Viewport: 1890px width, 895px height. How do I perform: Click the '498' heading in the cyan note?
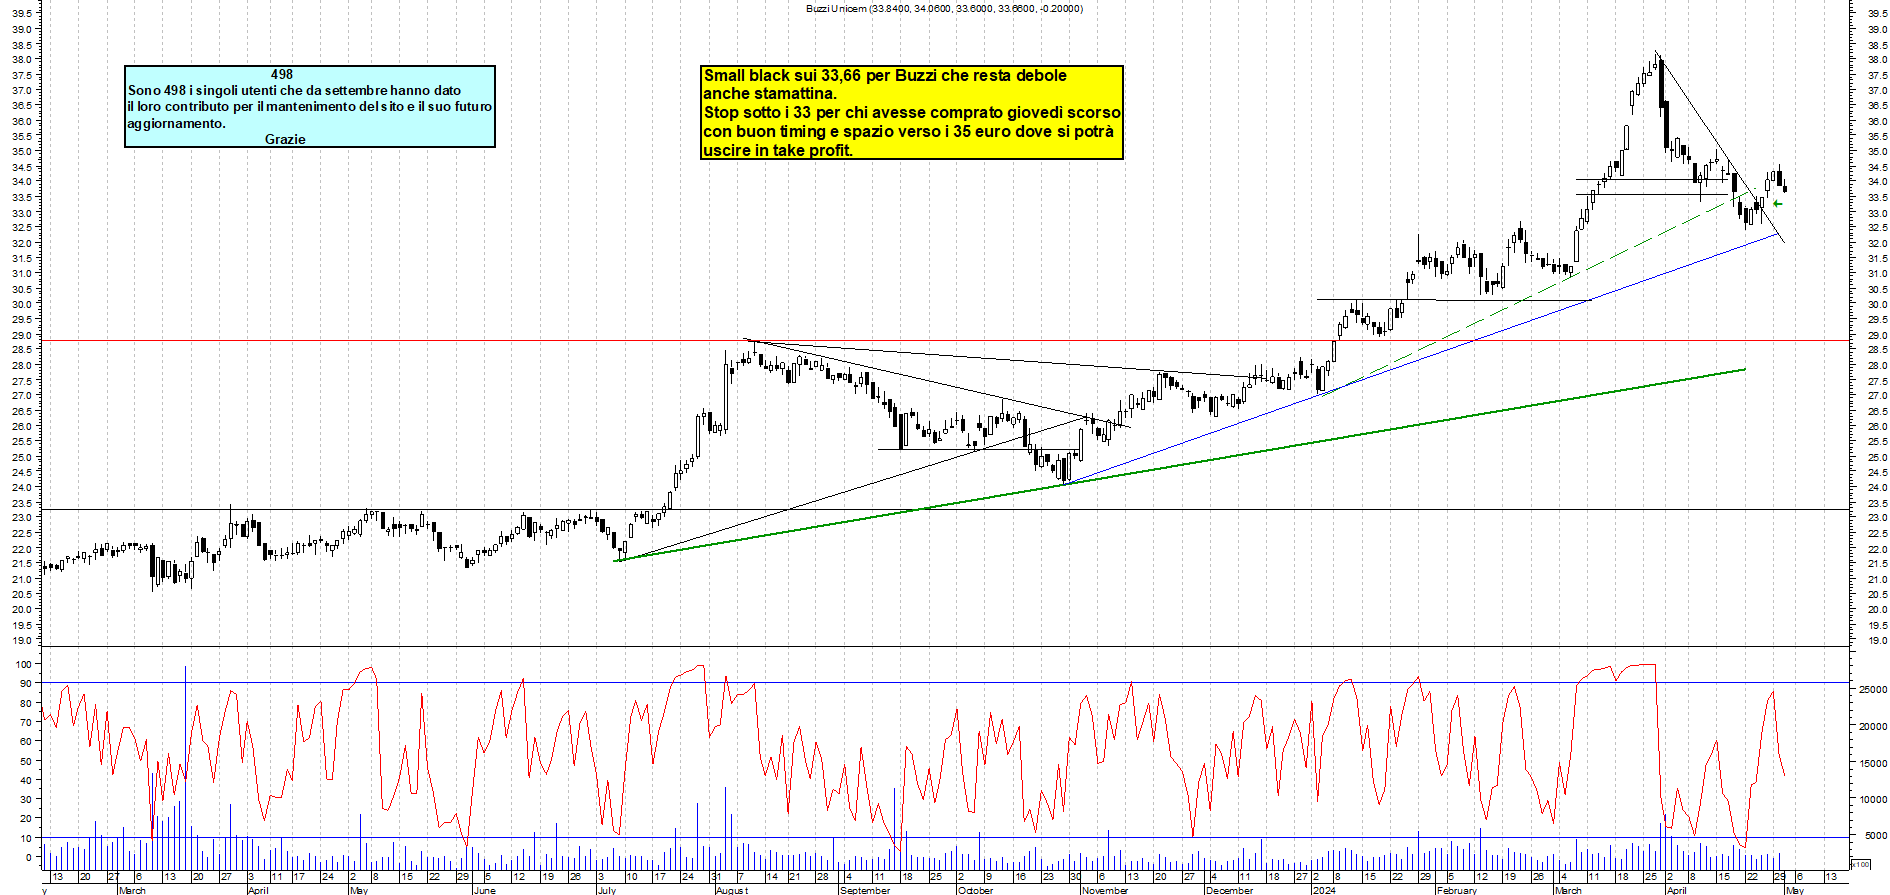click(x=282, y=74)
